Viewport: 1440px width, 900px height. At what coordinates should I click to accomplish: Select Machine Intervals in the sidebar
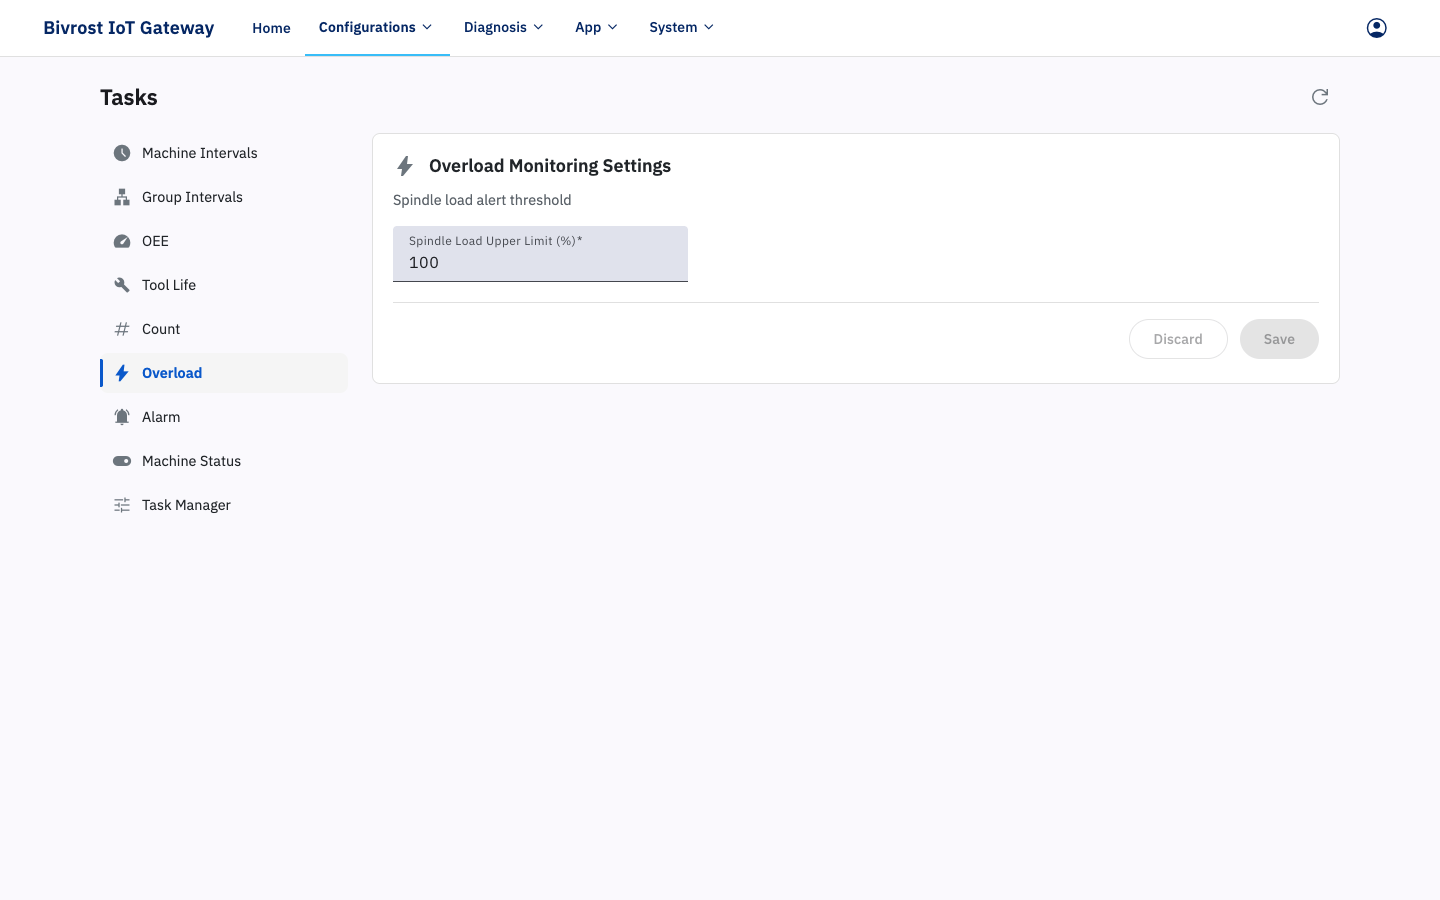tap(224, 153)
